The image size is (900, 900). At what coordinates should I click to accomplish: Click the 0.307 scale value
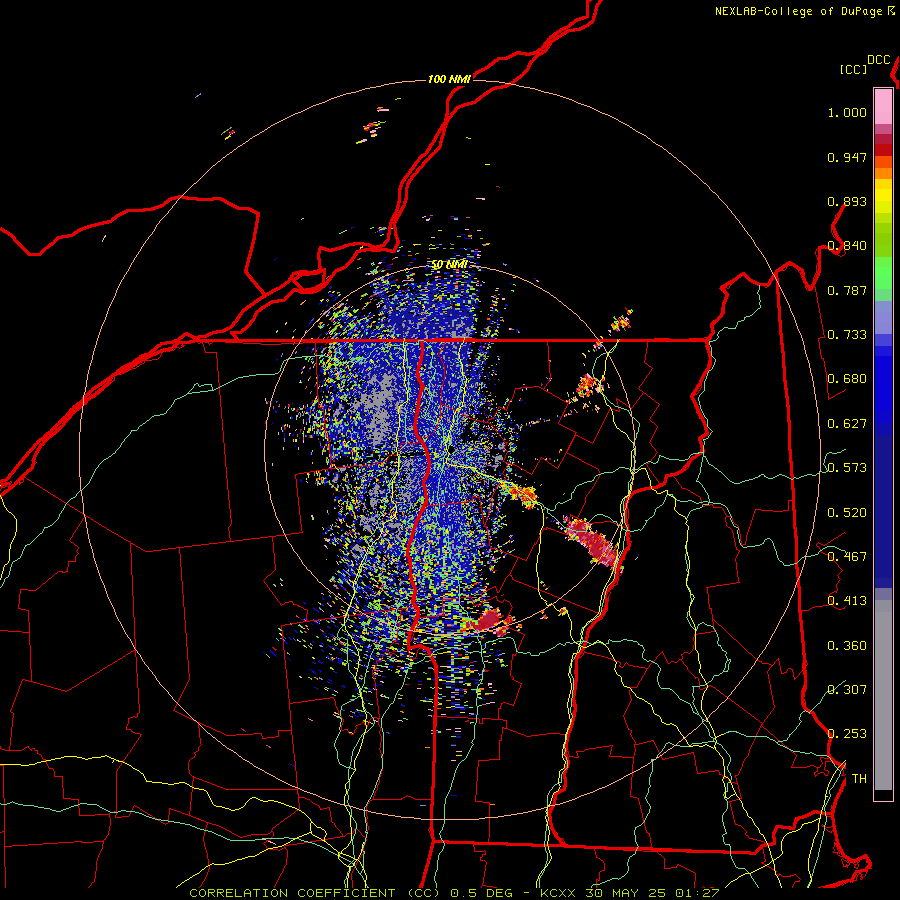pyautogui.click(x=847, y=689)
